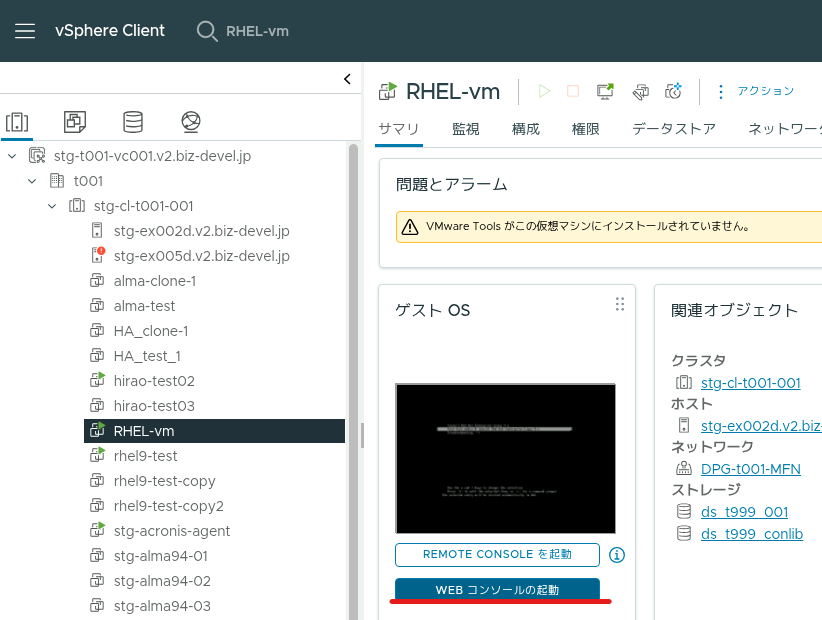822x620 pixels.
Task: Open the stg-cl-t001-001 cluster link
Action: point(750,383)
